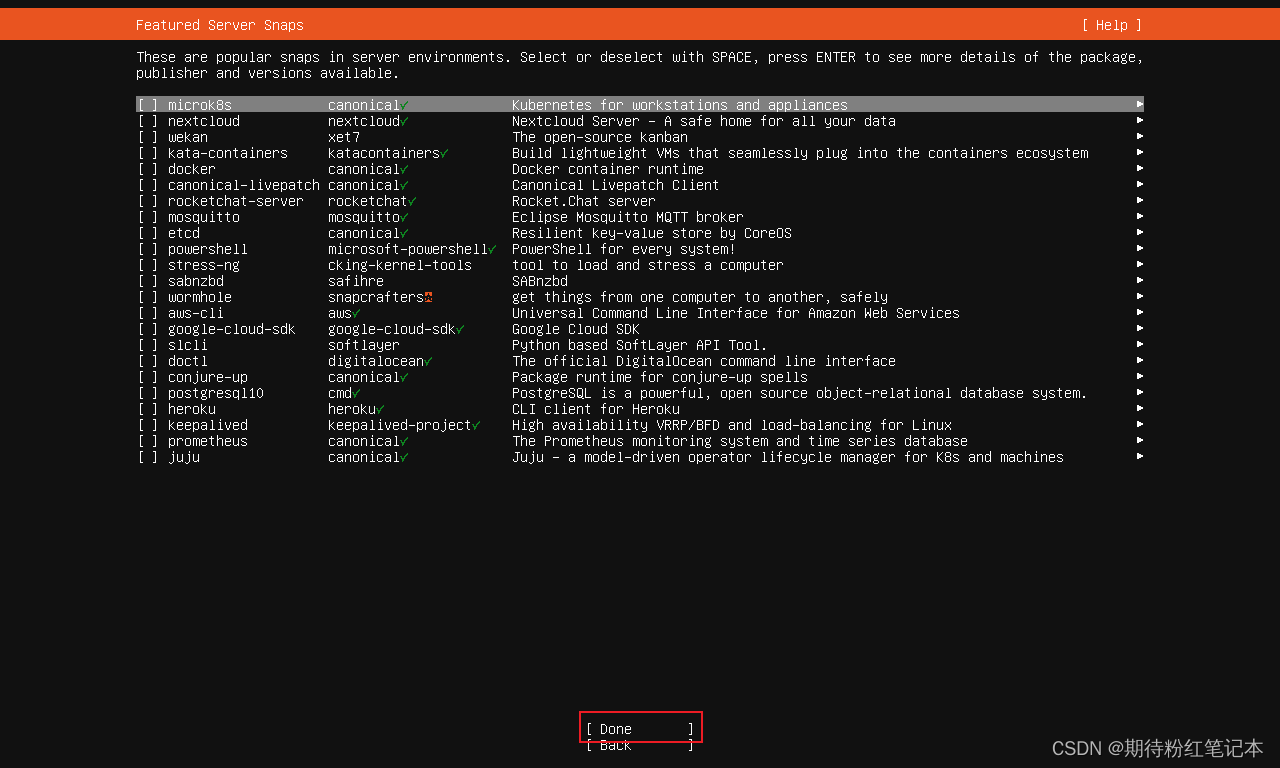Select the docker snap checkbox
This screenshot has height=768, width=1280.
point(148,169)
